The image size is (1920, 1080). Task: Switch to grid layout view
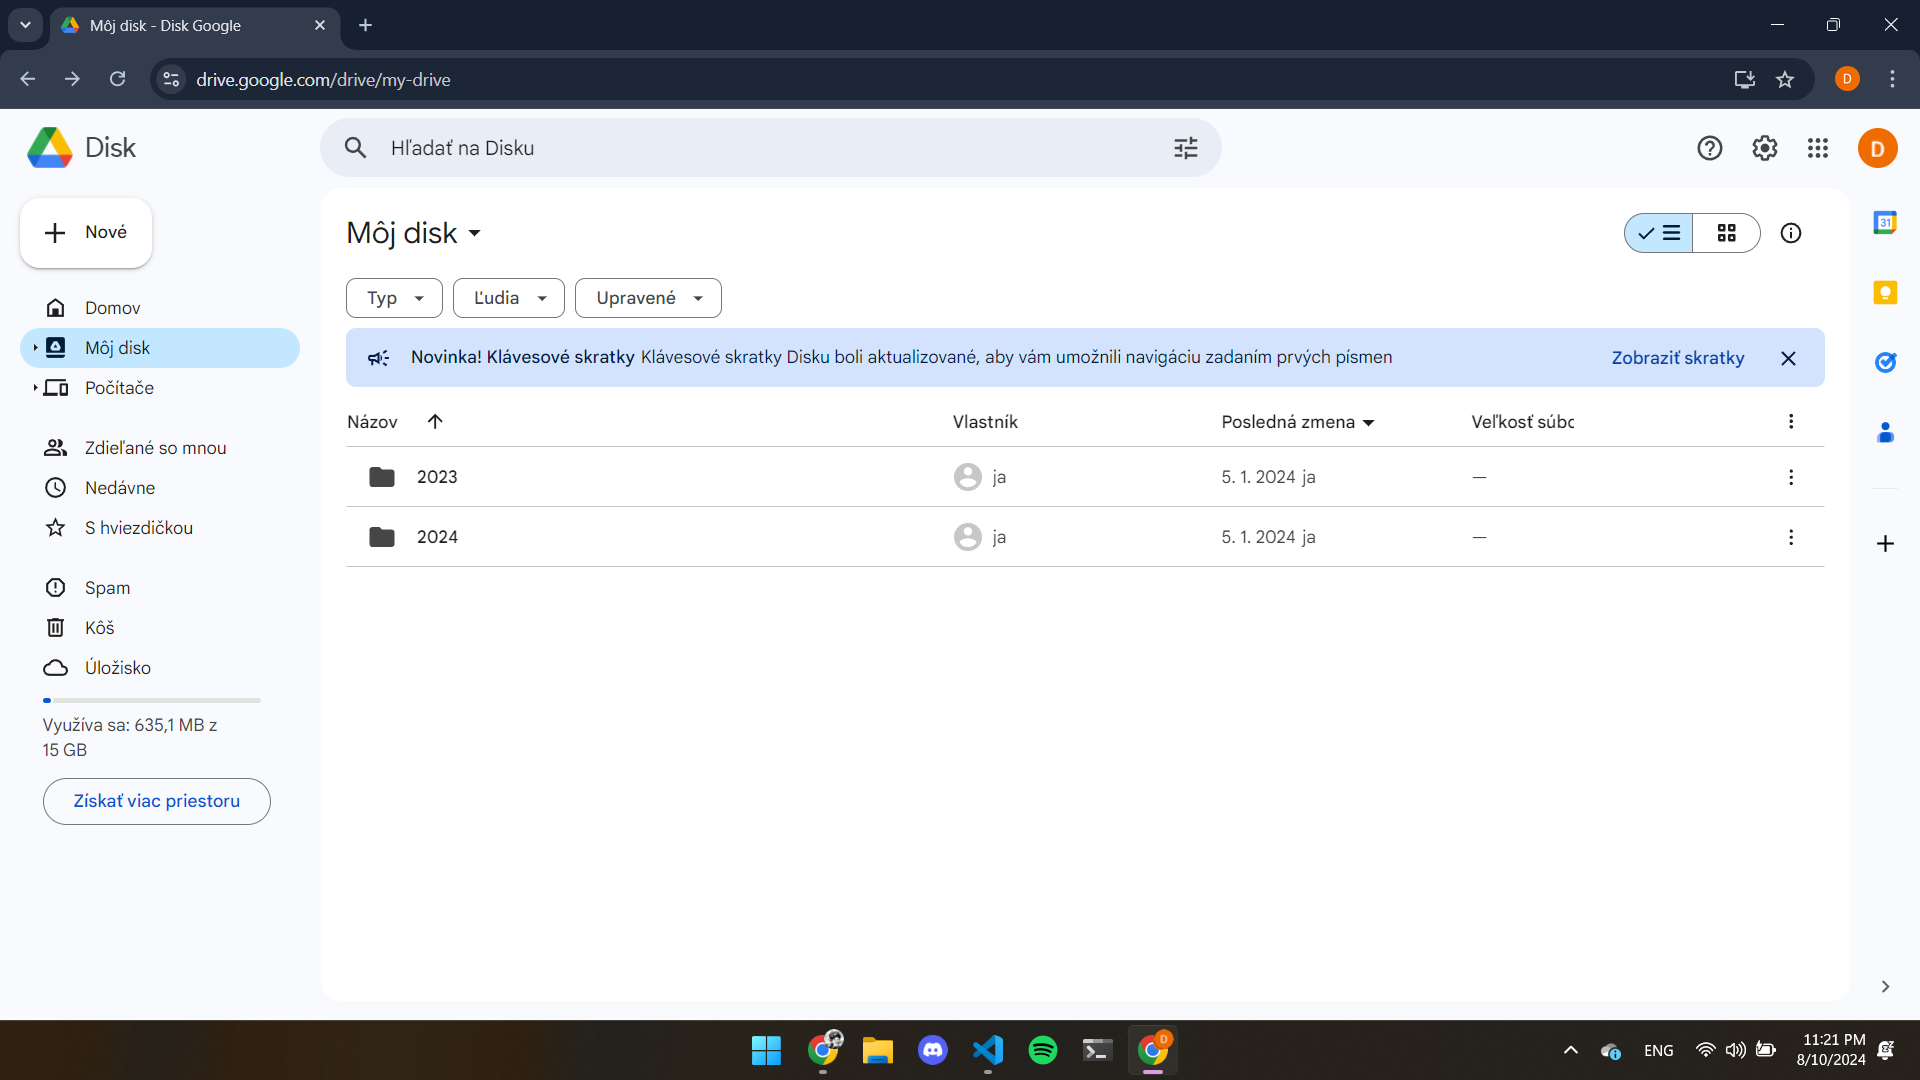(1726, 233)
